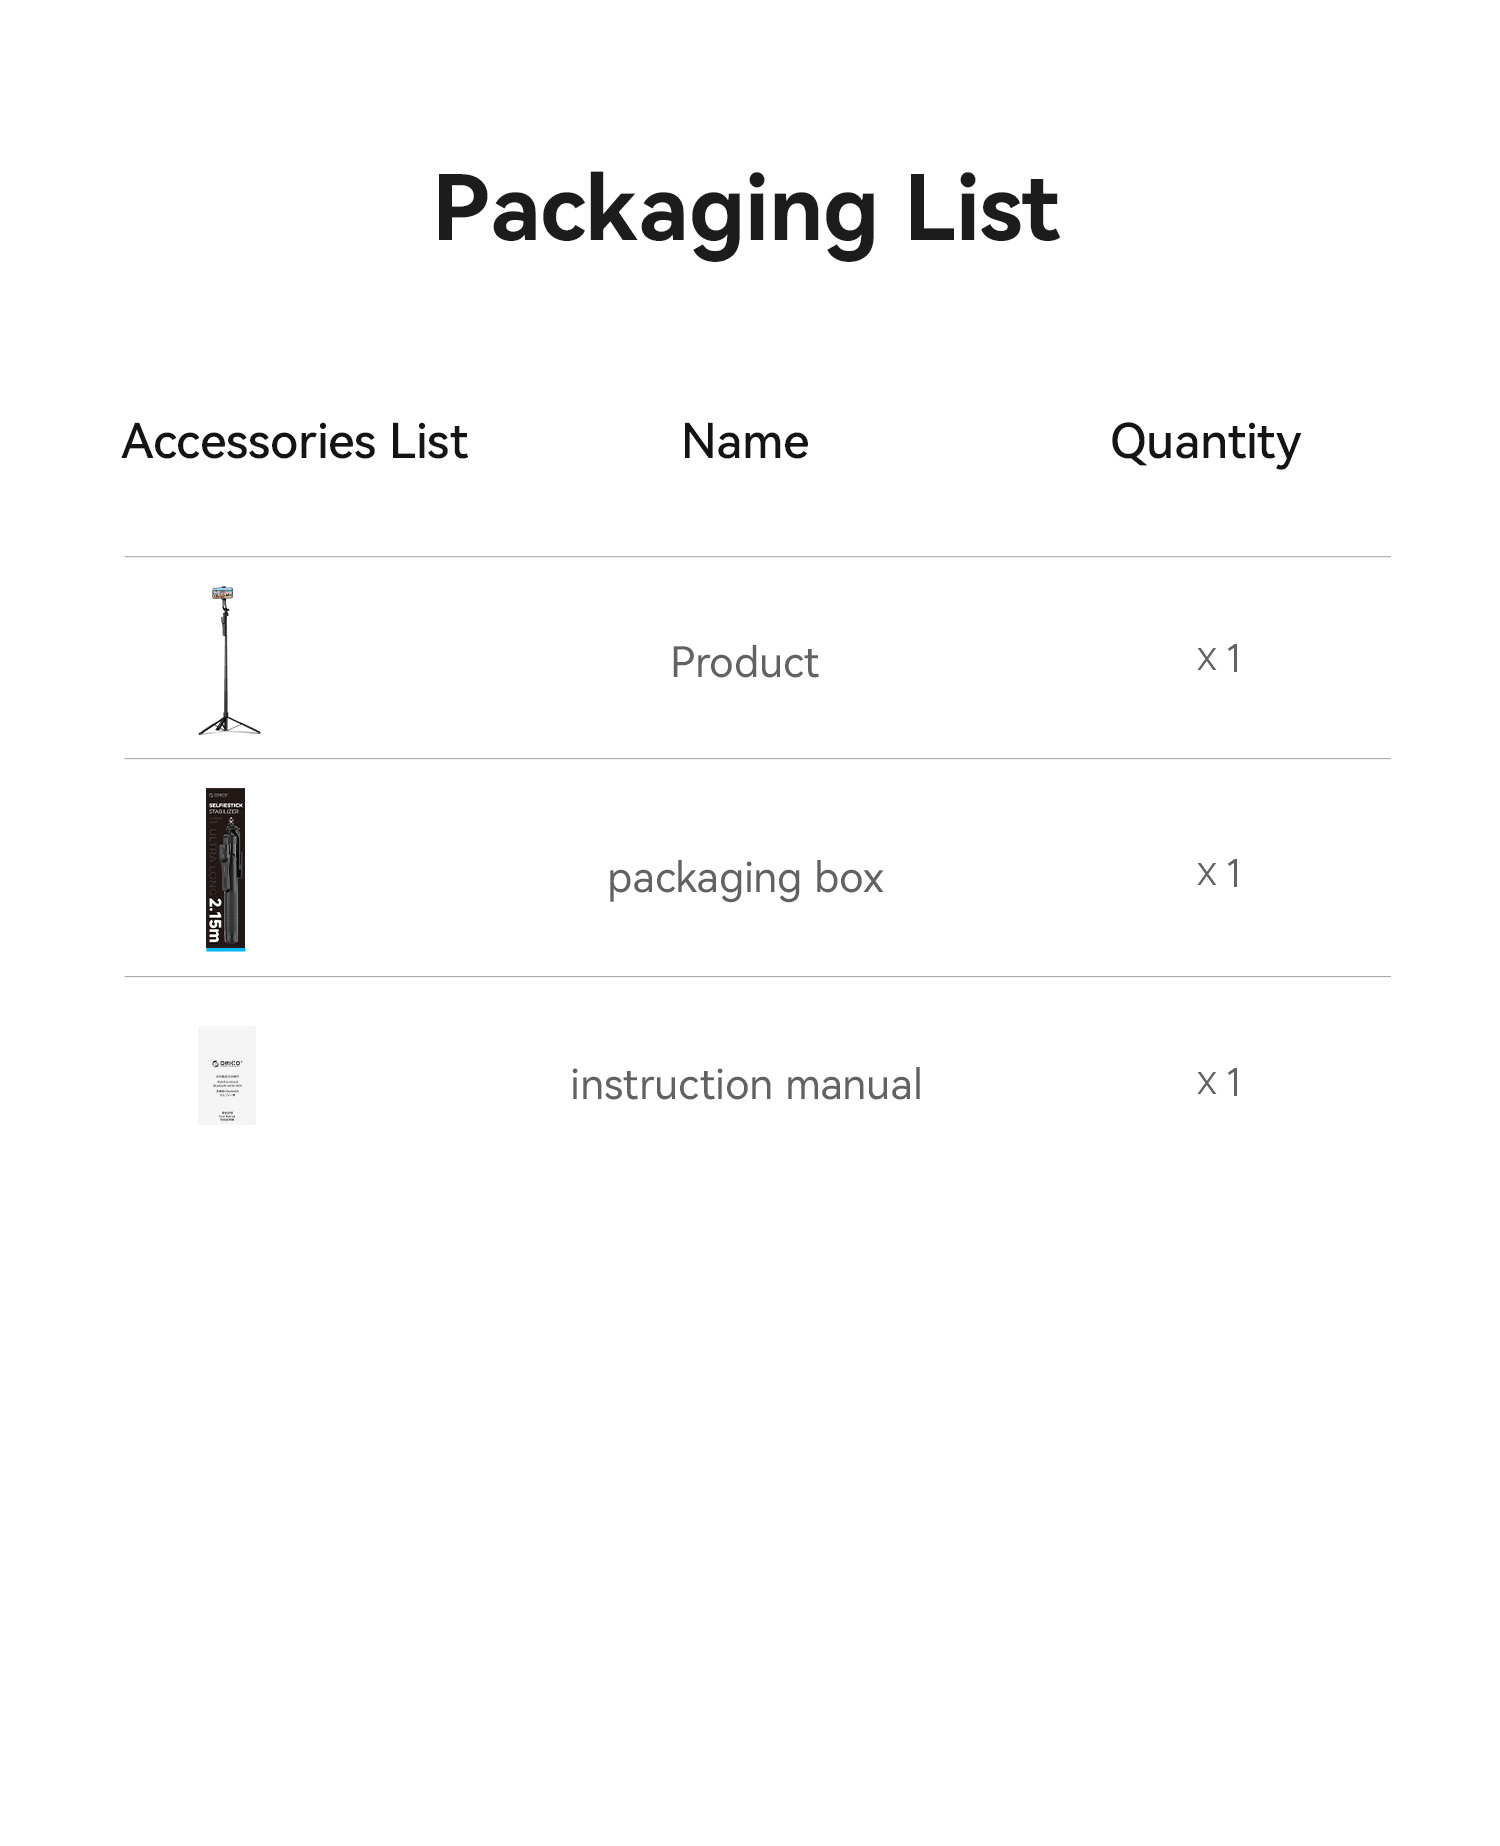Click the packaging box name text
The image size is (1500, 1846).
[745, 878]
